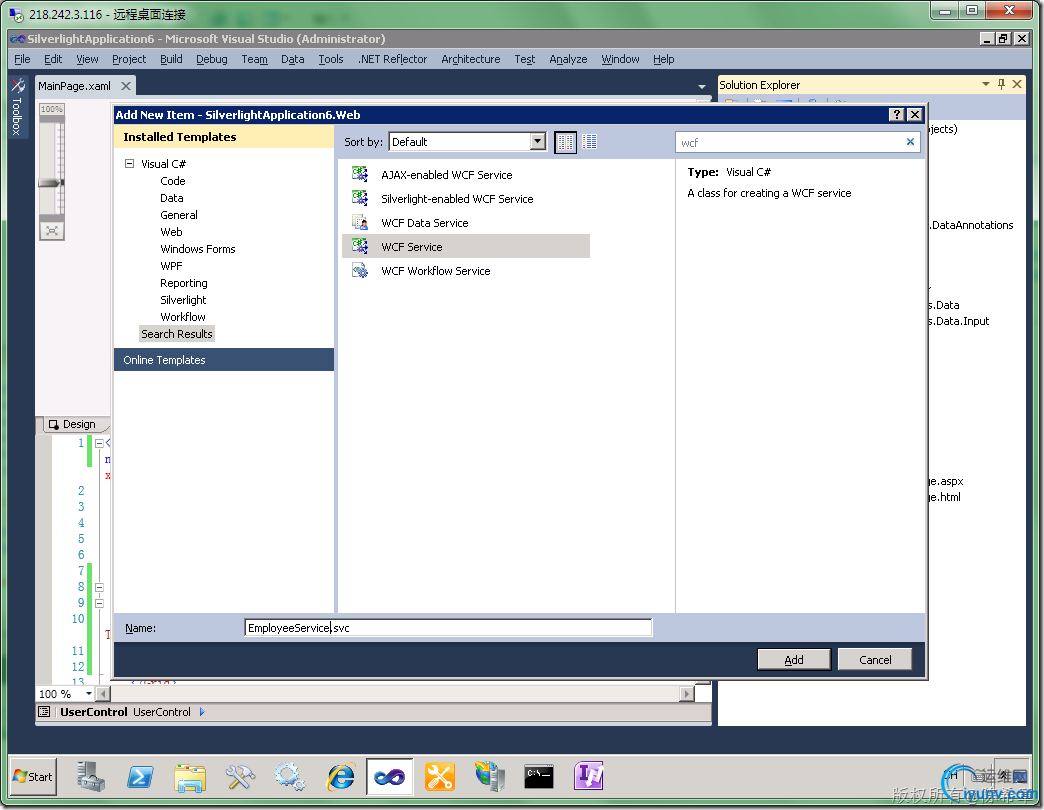
Task: Clear the wcf search box with X
Action: click(910, 142)
